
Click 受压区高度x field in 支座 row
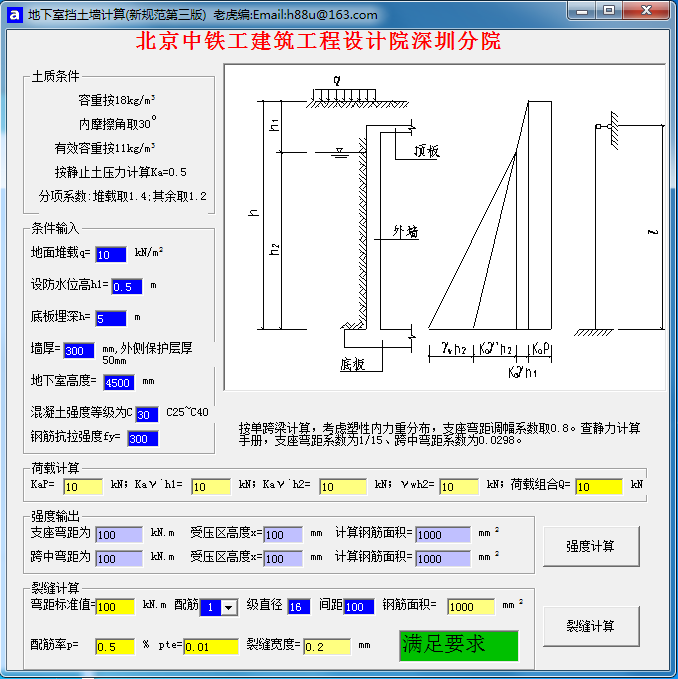[283, 535]
